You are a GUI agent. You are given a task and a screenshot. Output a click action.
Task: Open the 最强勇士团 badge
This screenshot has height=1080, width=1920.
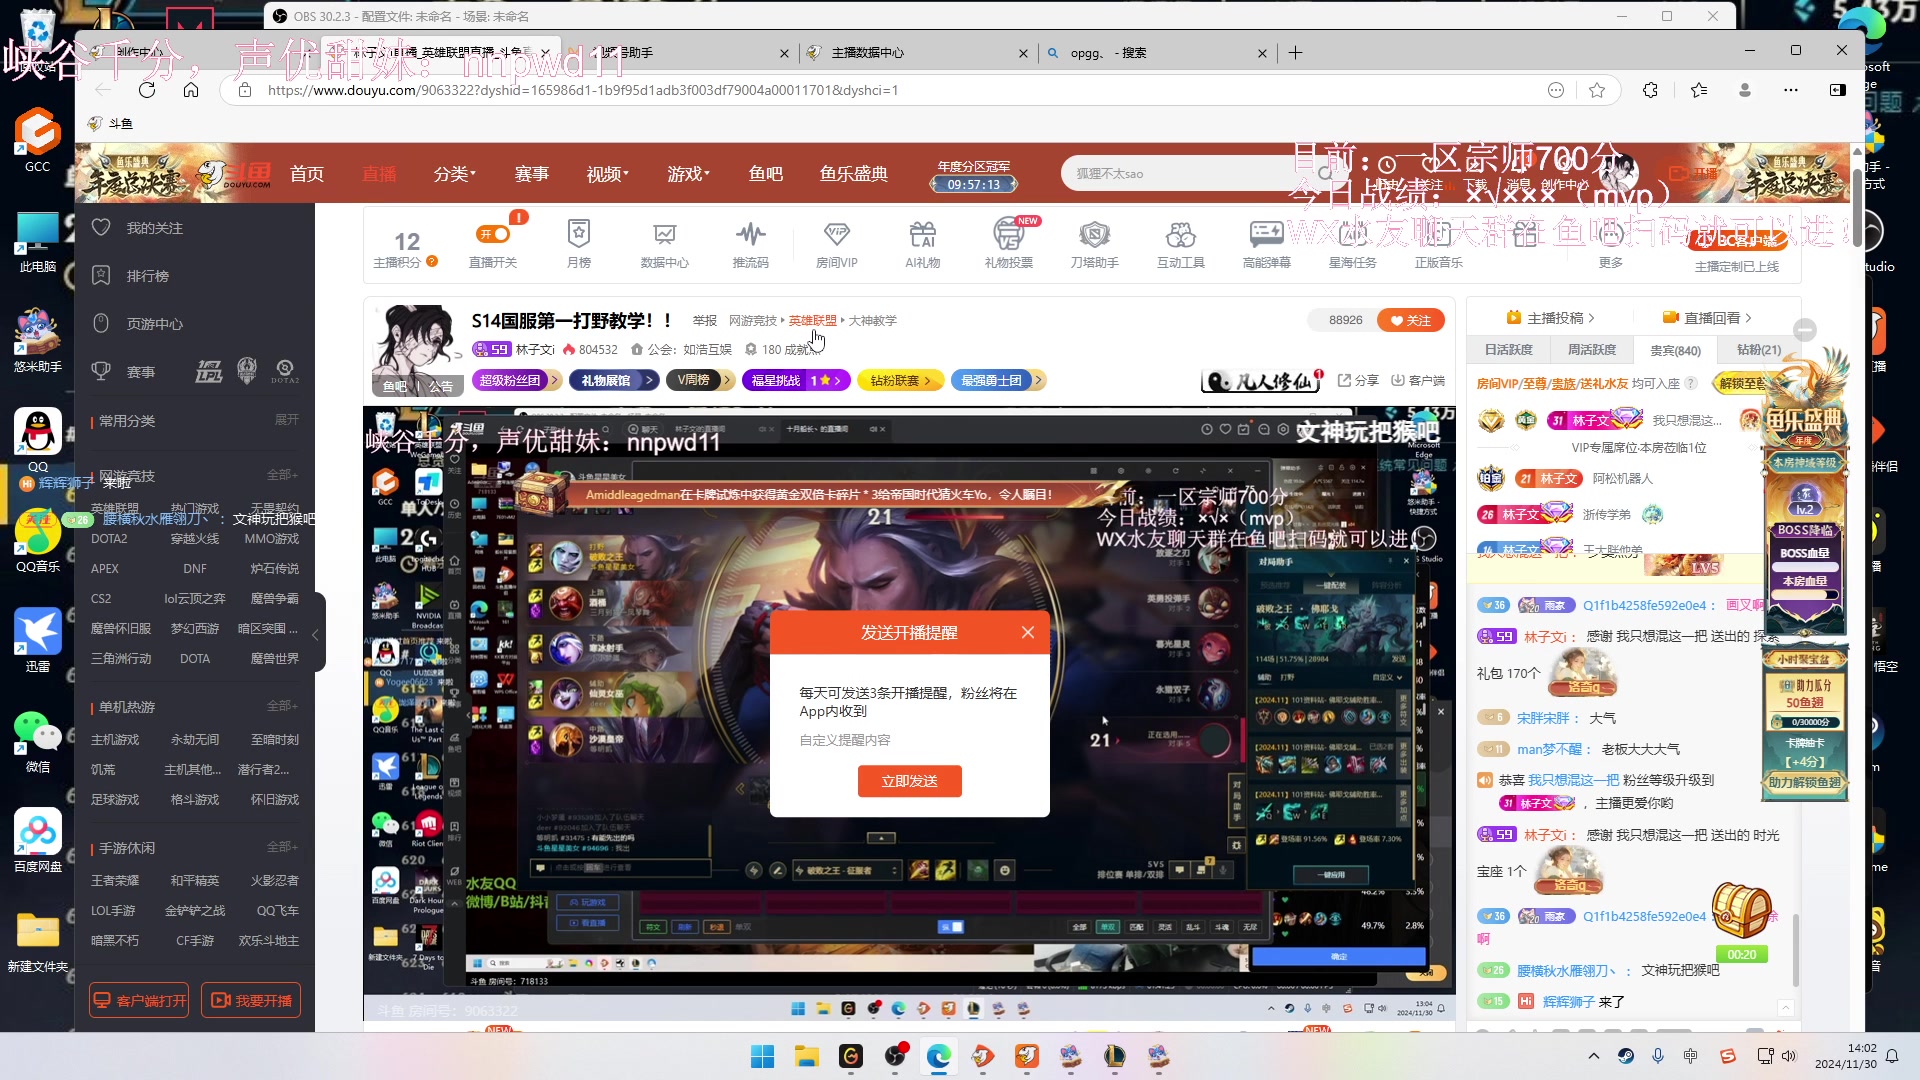[x=997, y=380]
